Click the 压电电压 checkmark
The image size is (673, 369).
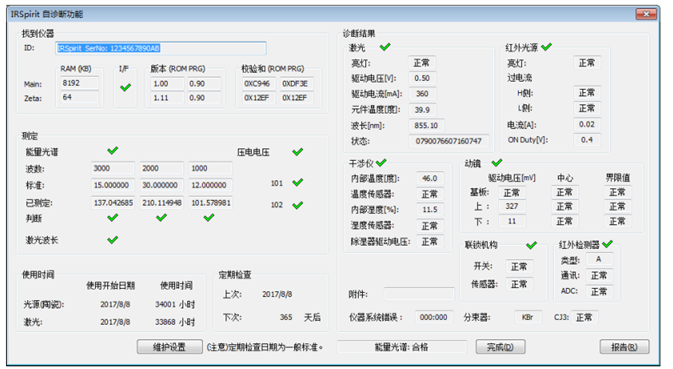click(x=297, y=151)
